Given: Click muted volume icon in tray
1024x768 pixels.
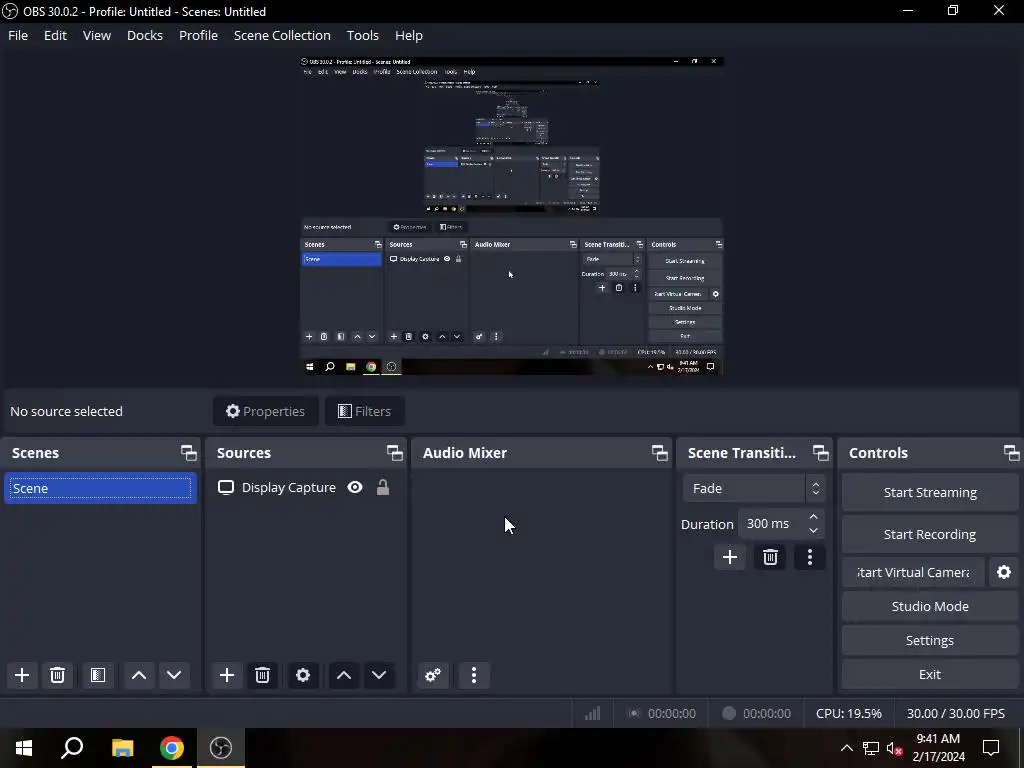Looking at the screenshot, I should tap(895, 748).
